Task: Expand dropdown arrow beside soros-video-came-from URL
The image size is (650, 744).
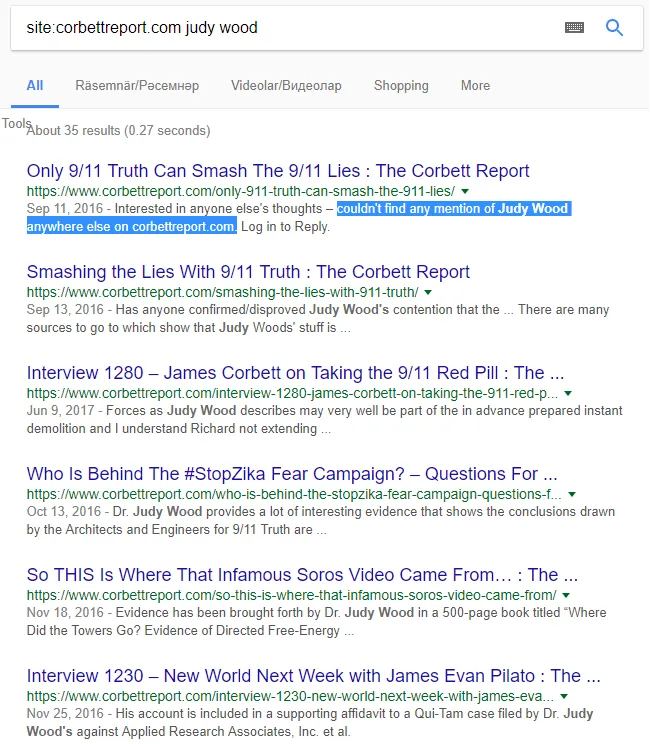Action: pos(566,595)
